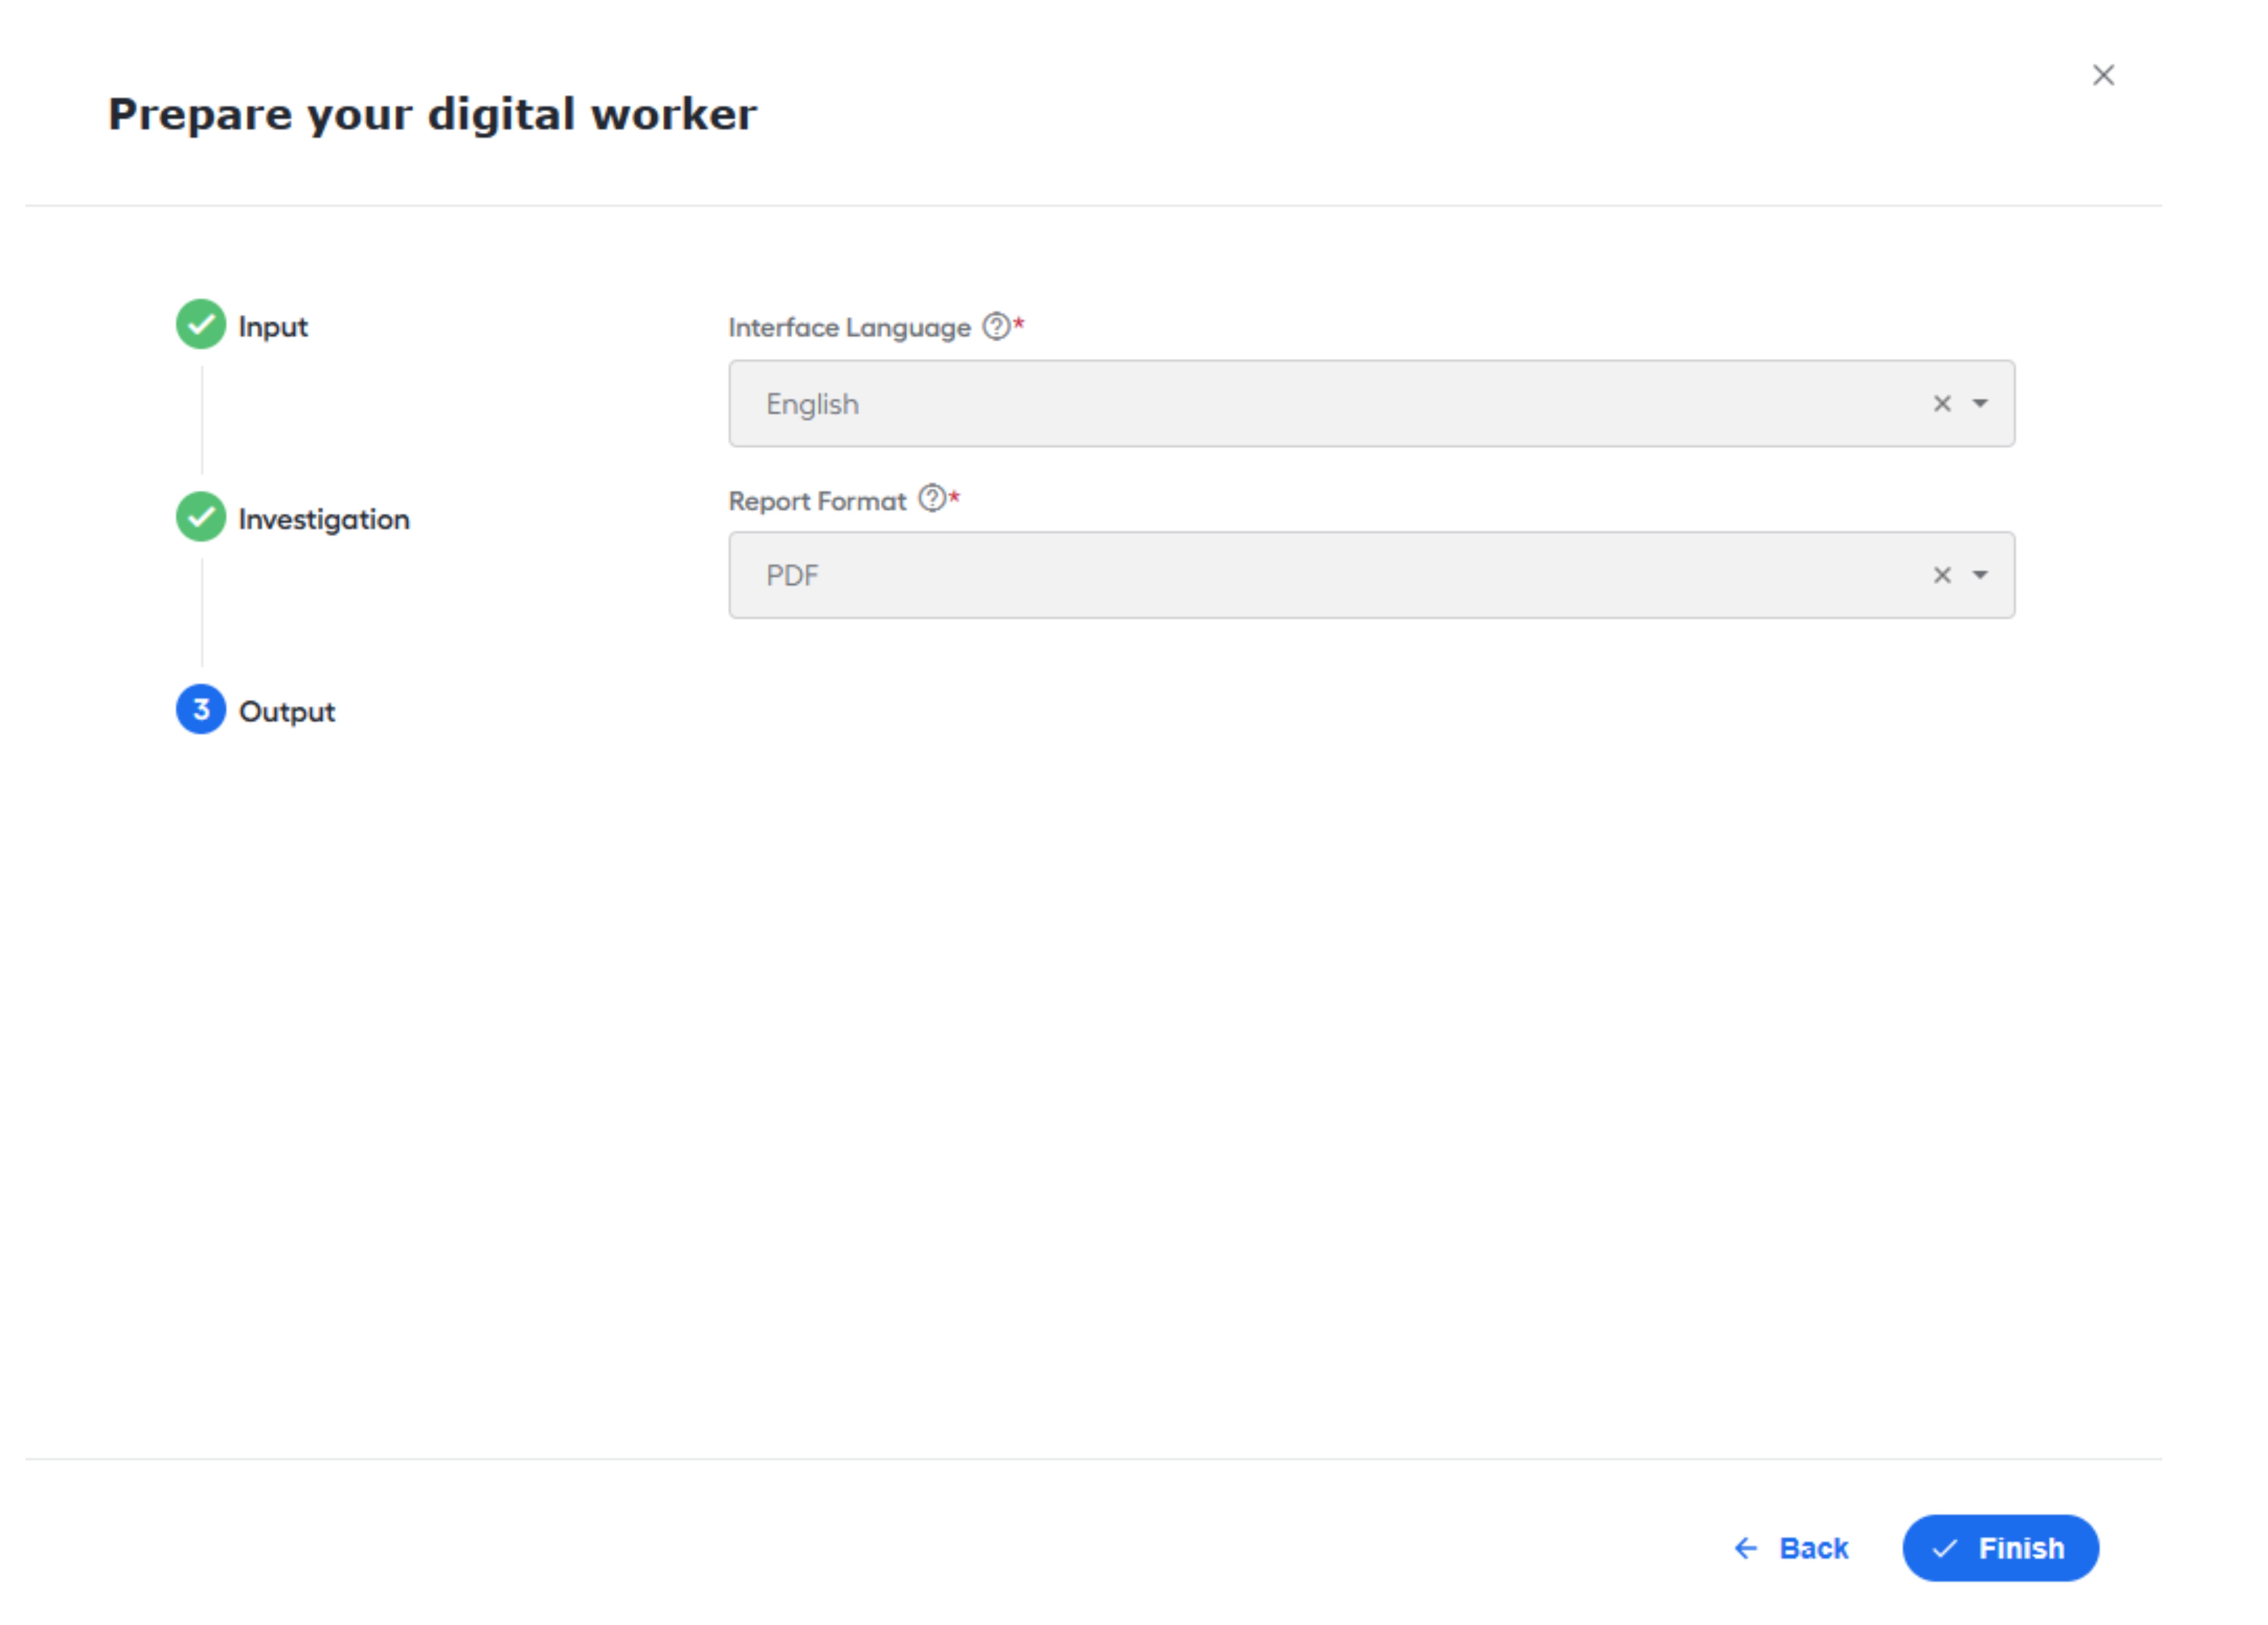
Task: Click the blue step 3 circle
Action: (201, 709)
